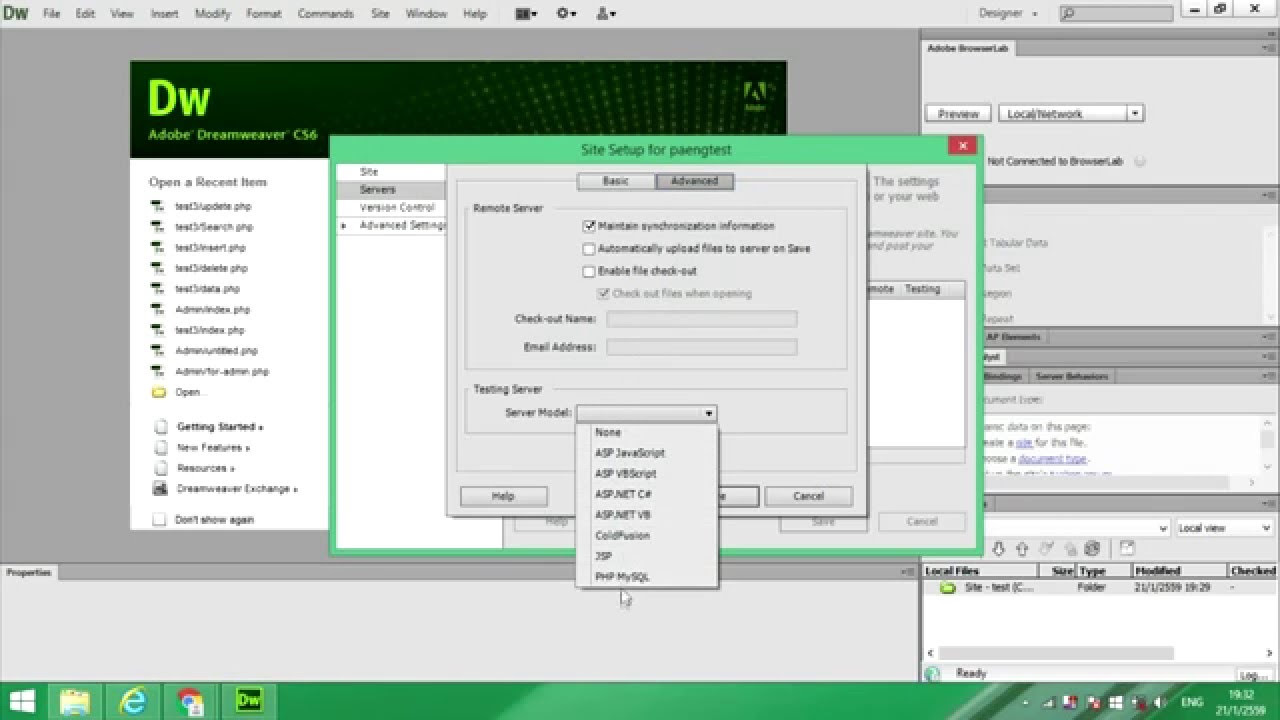Open File Explorer from the taskbar

pyautogui.click(x=75, y=701)
